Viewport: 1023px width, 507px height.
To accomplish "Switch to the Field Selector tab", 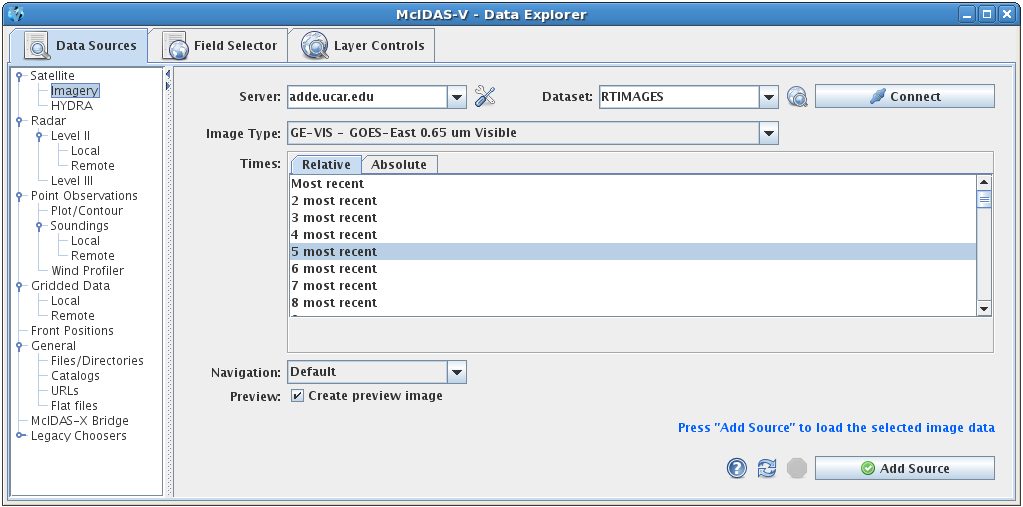I will point(220,46).
